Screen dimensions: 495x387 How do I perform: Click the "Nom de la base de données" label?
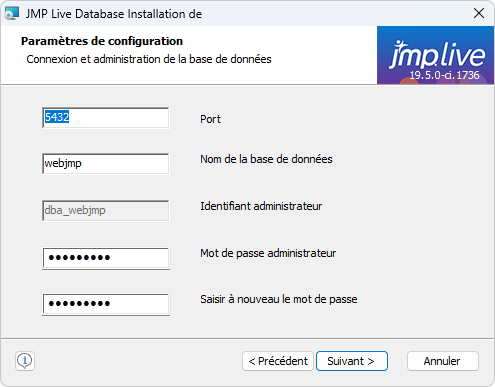tap(266, 159)
